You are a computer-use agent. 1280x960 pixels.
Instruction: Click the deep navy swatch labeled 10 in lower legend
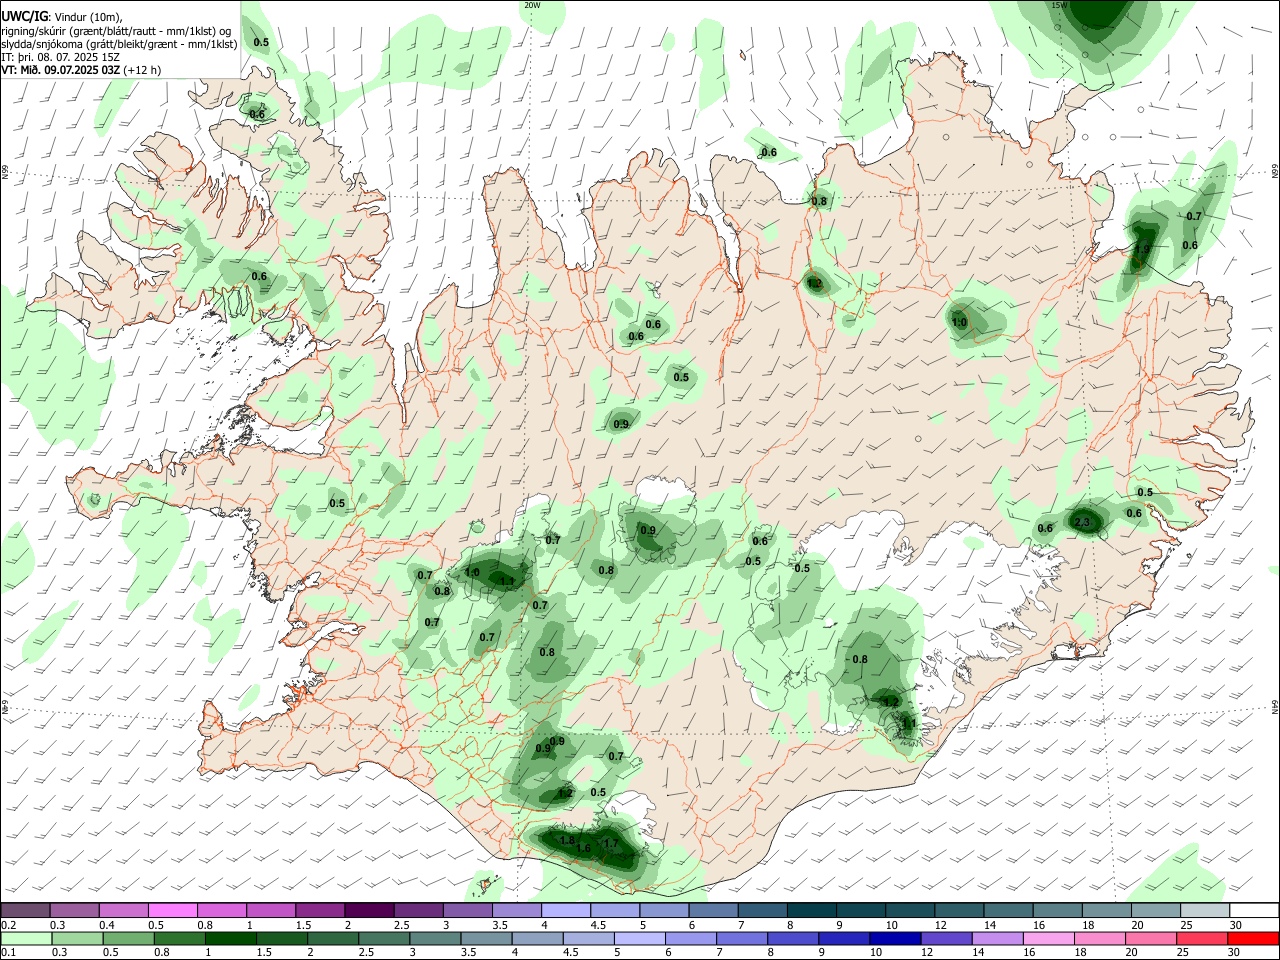(895, 938)
